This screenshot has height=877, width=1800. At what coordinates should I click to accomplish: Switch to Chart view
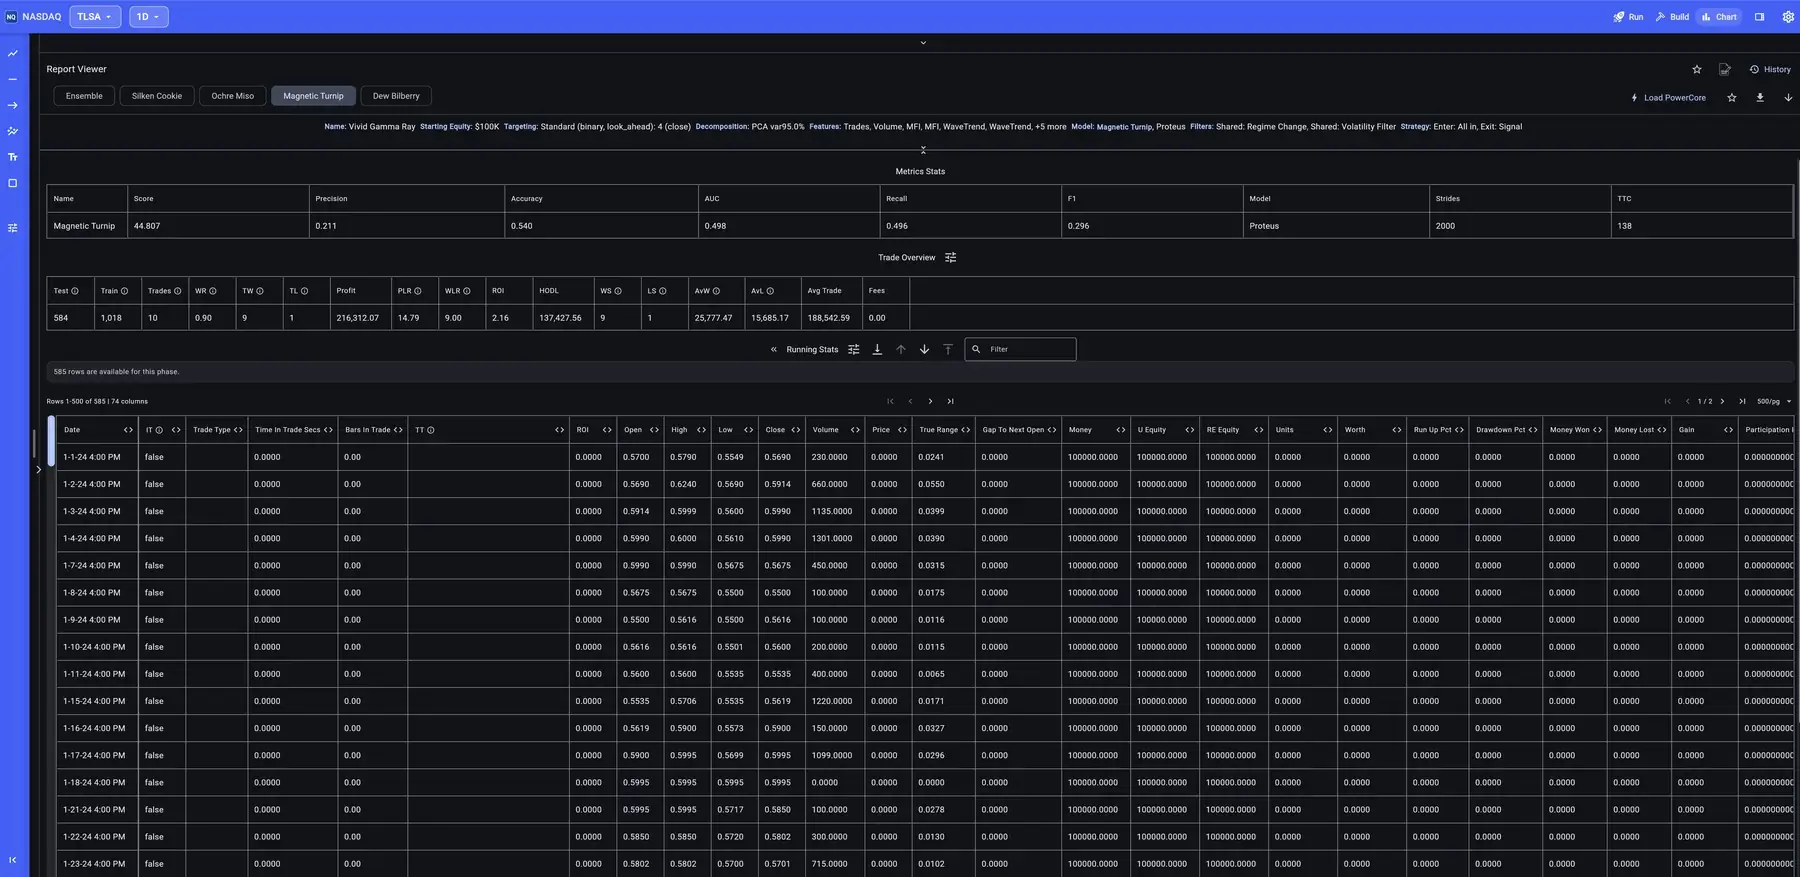click(1719, 17)
